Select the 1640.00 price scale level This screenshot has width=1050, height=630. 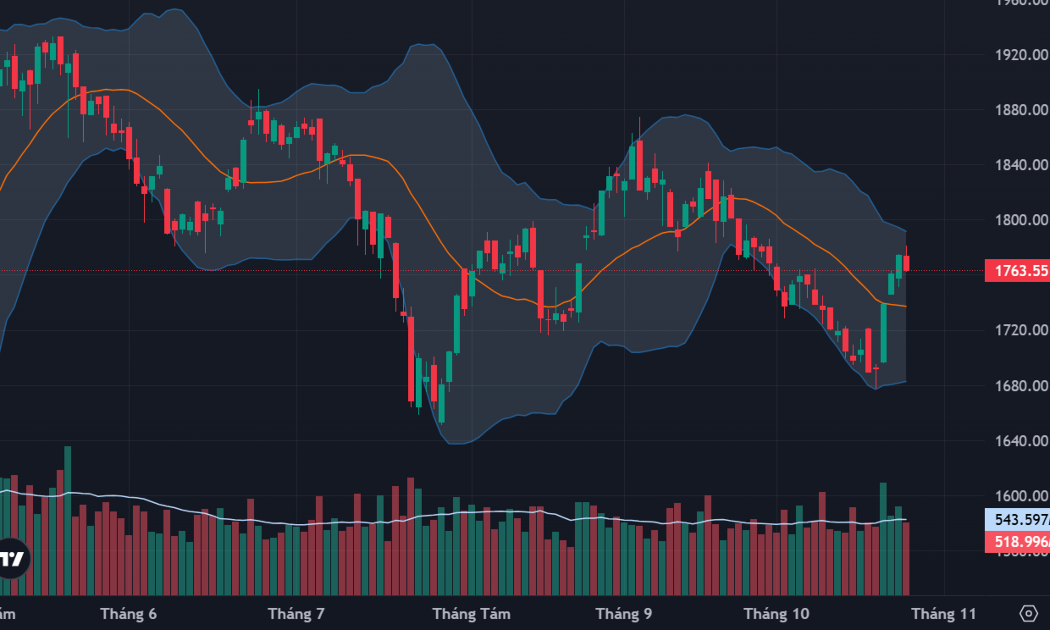1021,441
